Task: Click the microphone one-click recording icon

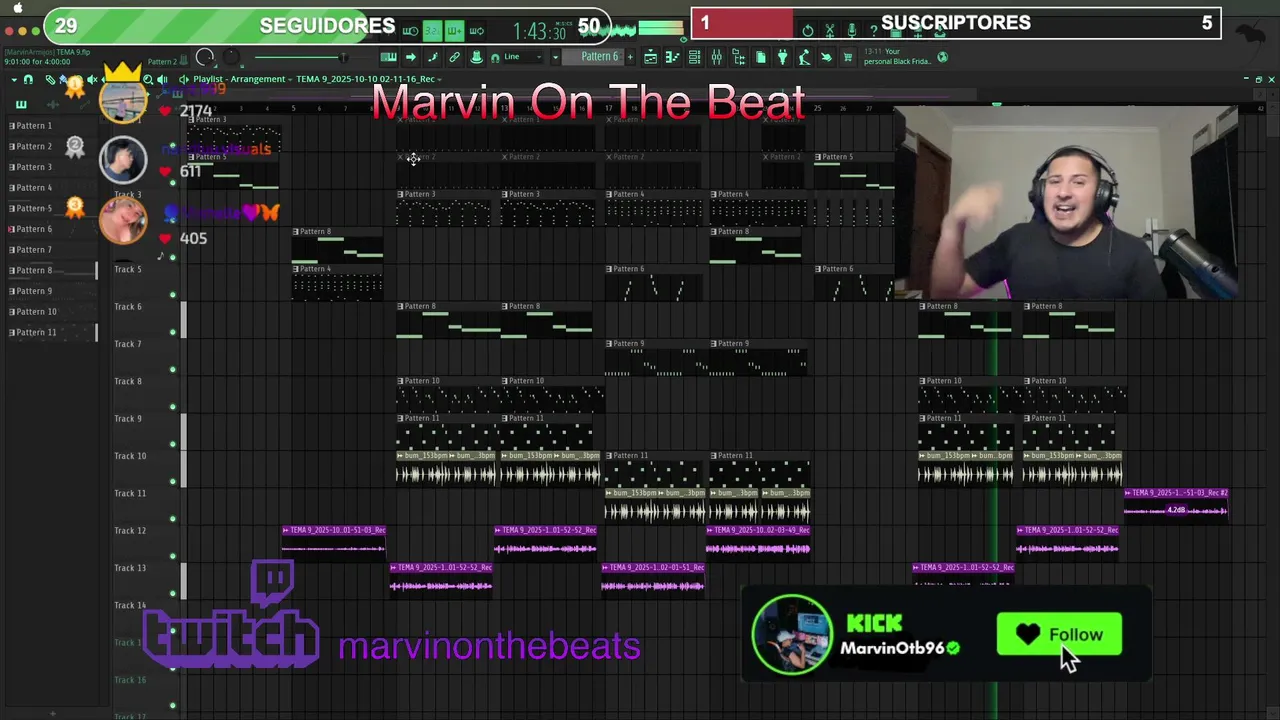Action: 852,31
